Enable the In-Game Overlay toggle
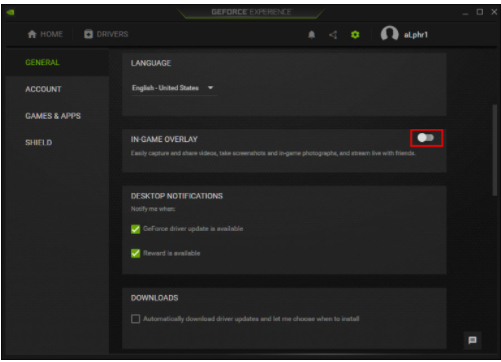This screenshot has height=362, width=501. [x=426, y=138]
